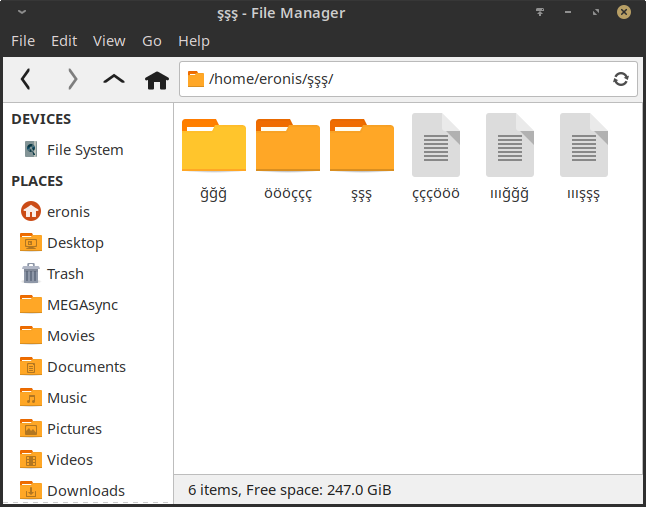Select the çççööö document icon

coord(436,145)
